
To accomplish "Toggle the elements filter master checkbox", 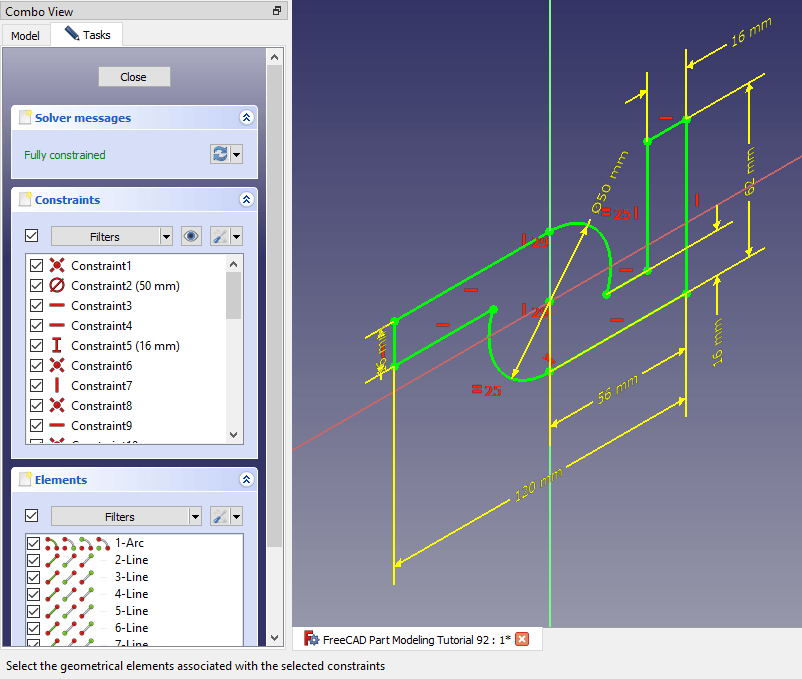I will tap(32, 515).
